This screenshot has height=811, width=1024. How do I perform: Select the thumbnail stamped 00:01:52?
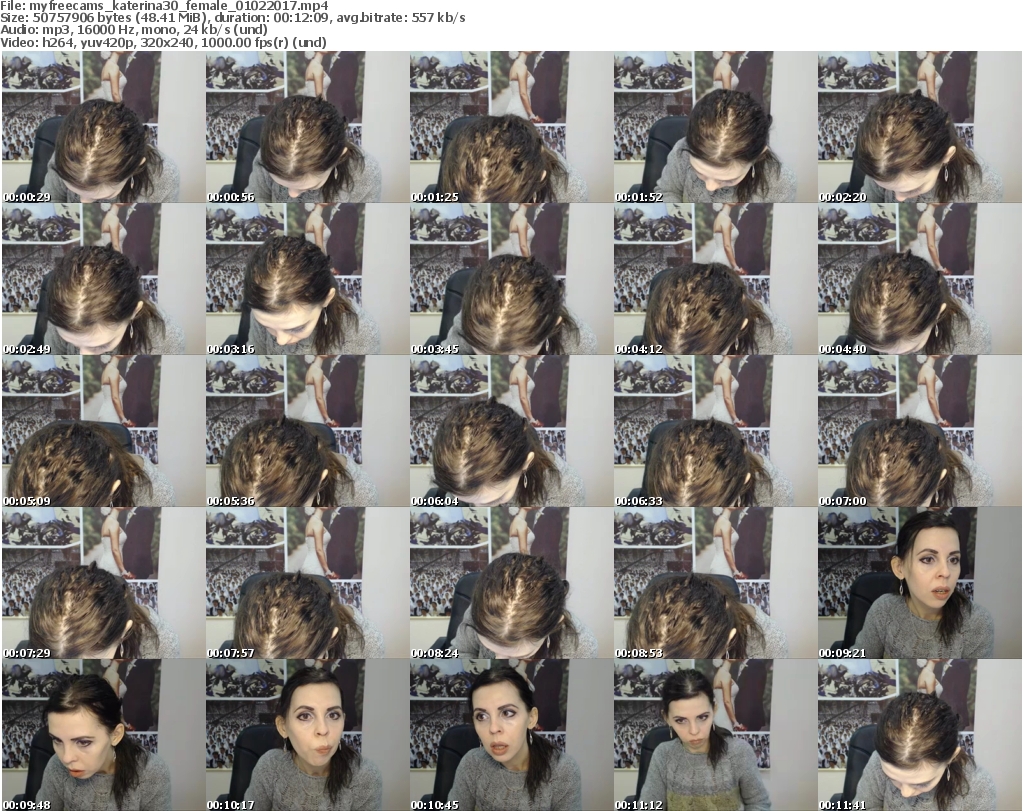pyautogui.click(x=715, y=127)
